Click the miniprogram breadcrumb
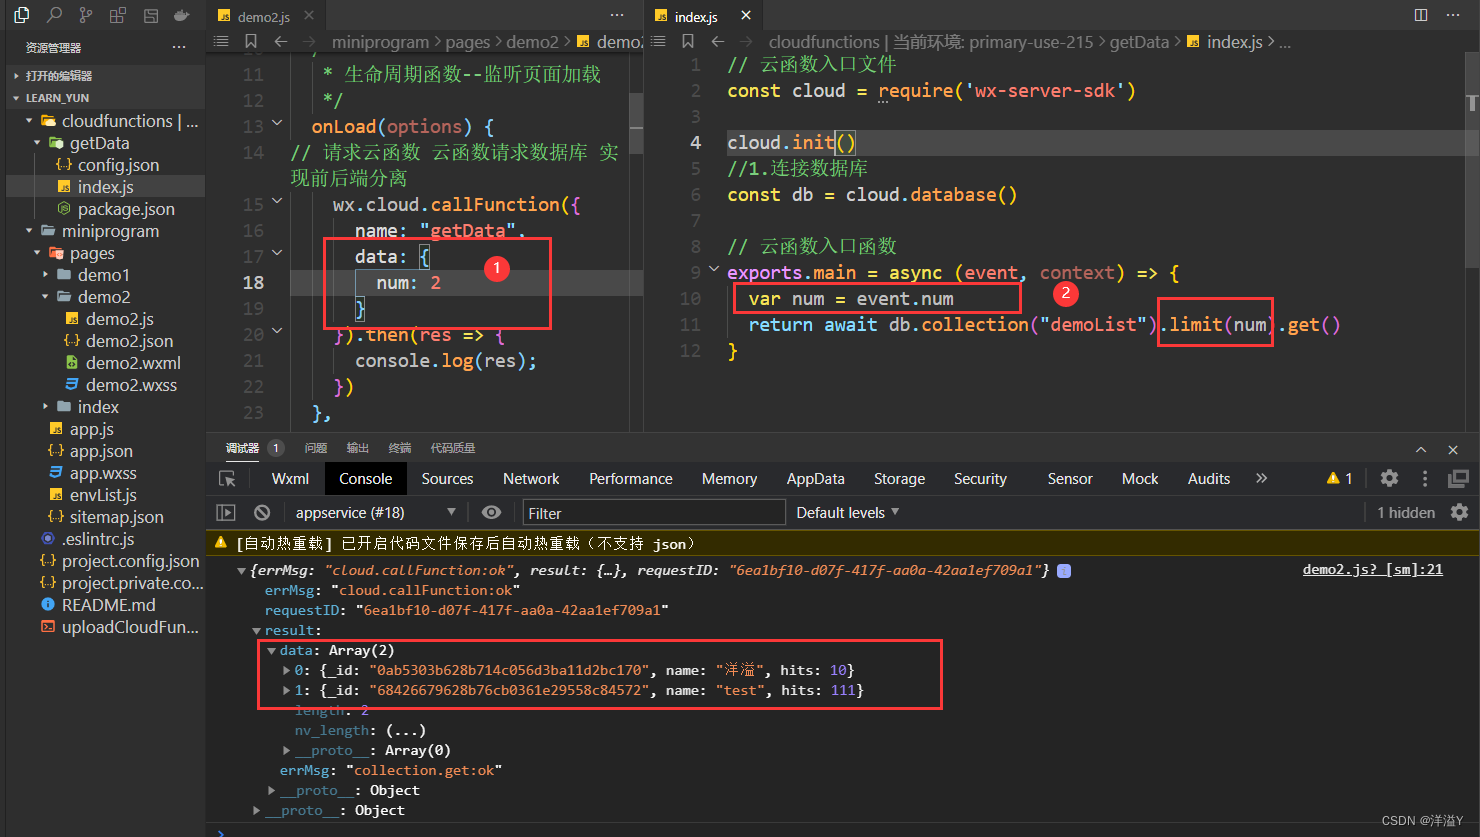Image resolution: width=1480 pixels, height=837 pixels. click(380, 42)
